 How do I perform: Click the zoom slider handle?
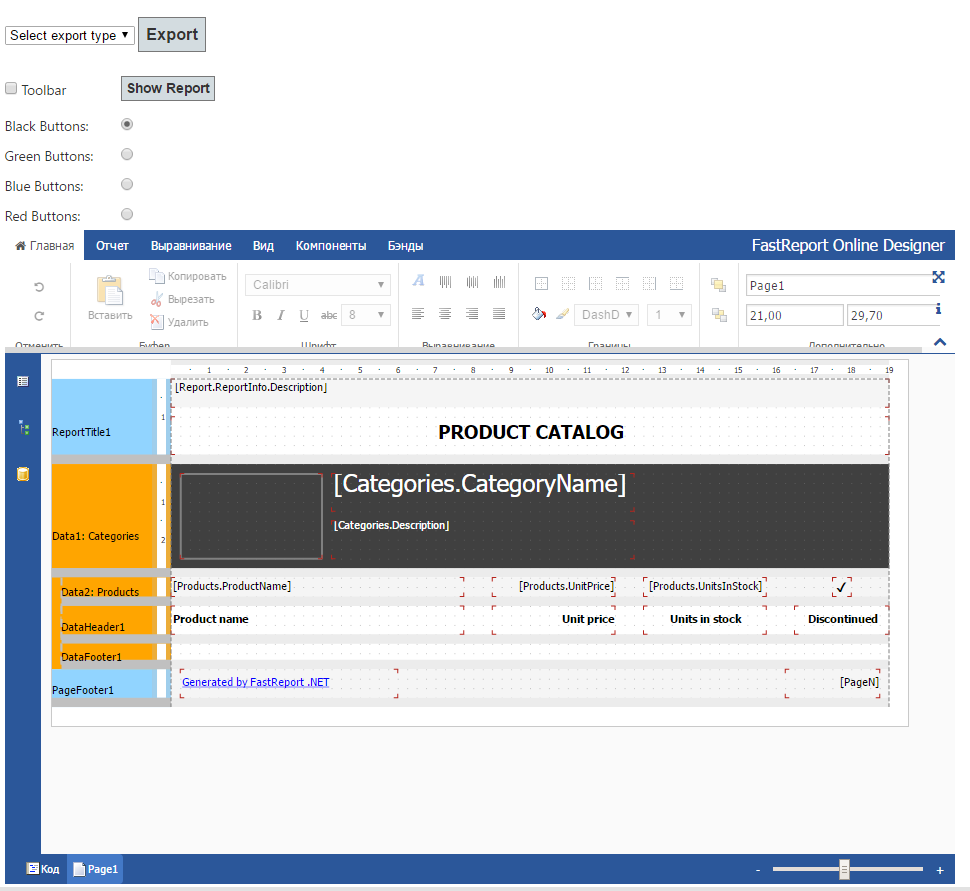[845, 869]
